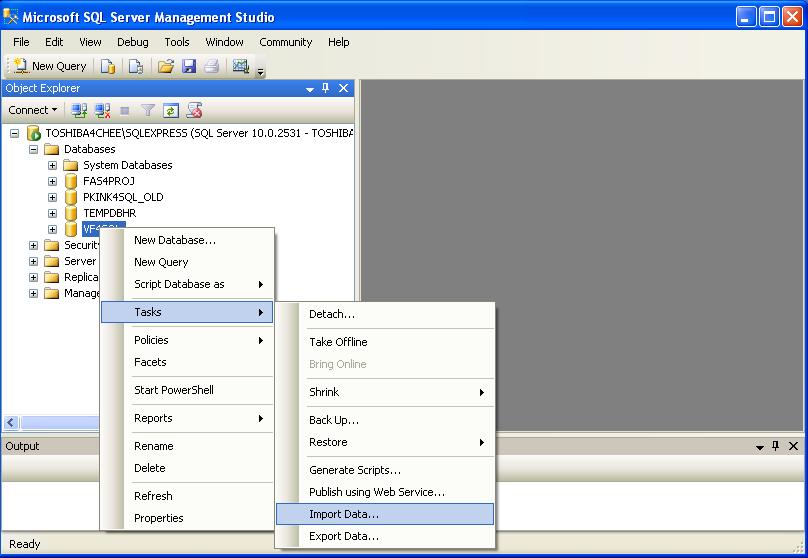Expand the TEMPDBHR database node
The height and width of the screenshot is (558, 808).
click(53, 213)
